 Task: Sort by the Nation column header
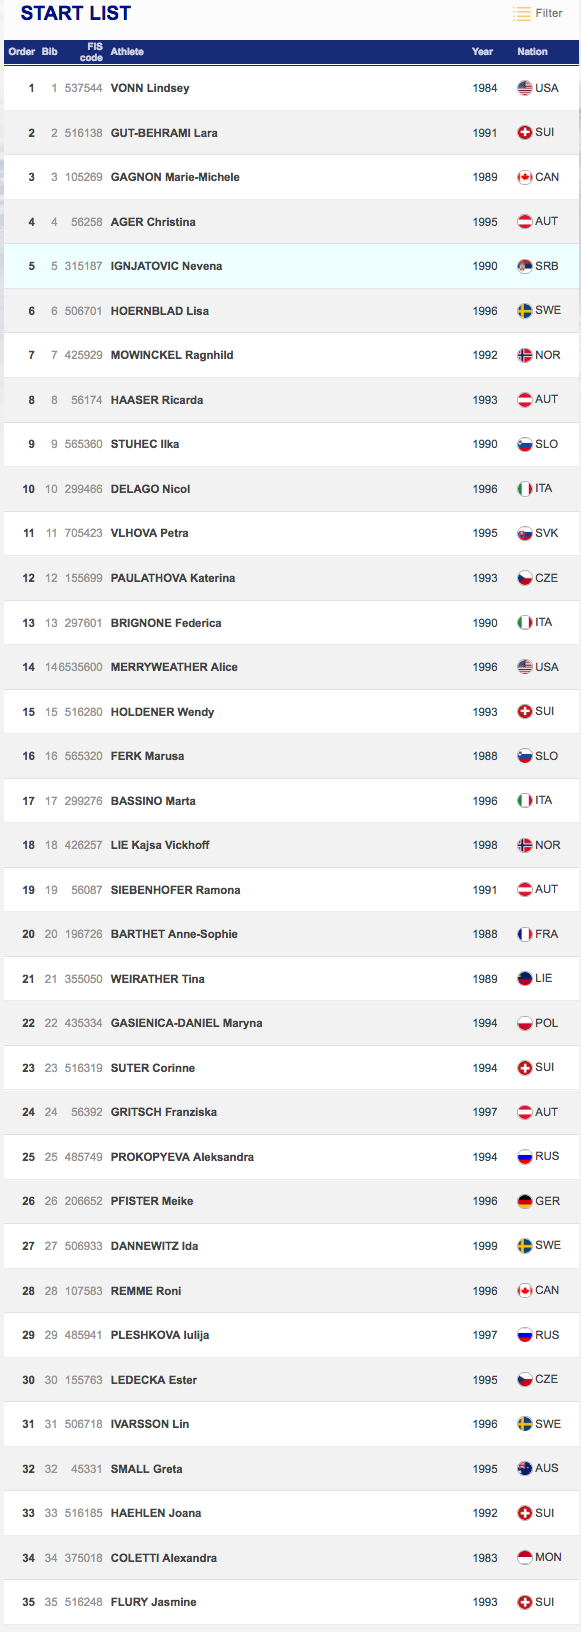click(532, 52)
